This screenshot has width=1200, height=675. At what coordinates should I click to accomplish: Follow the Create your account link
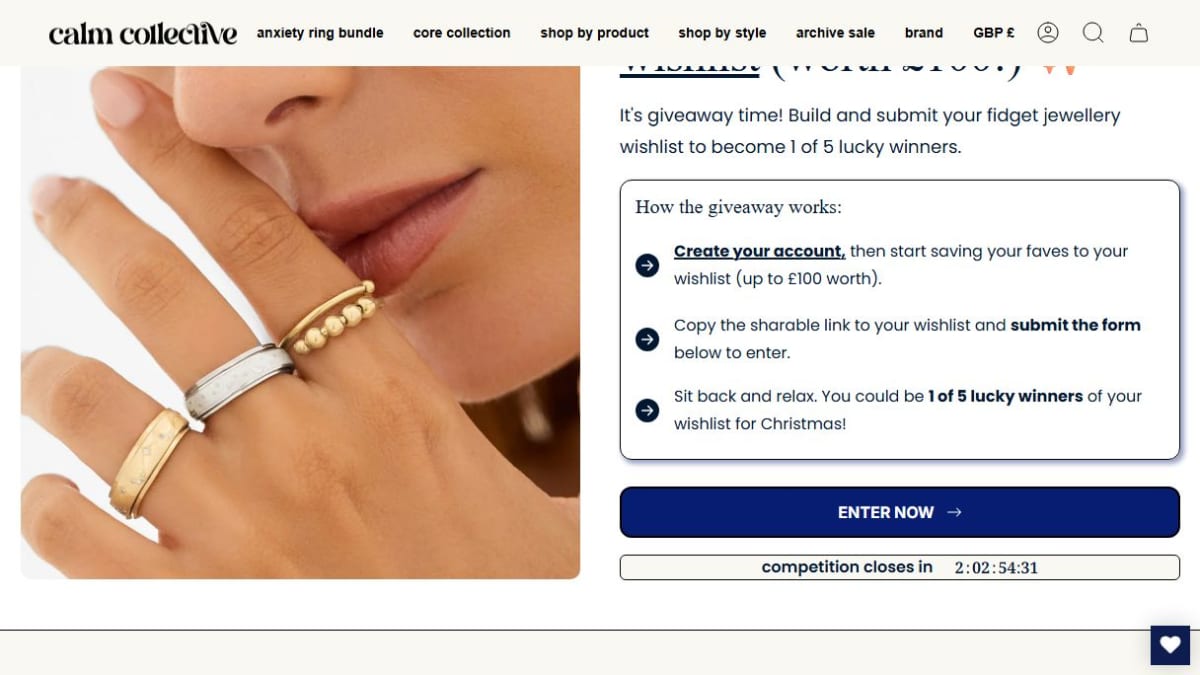760,251
